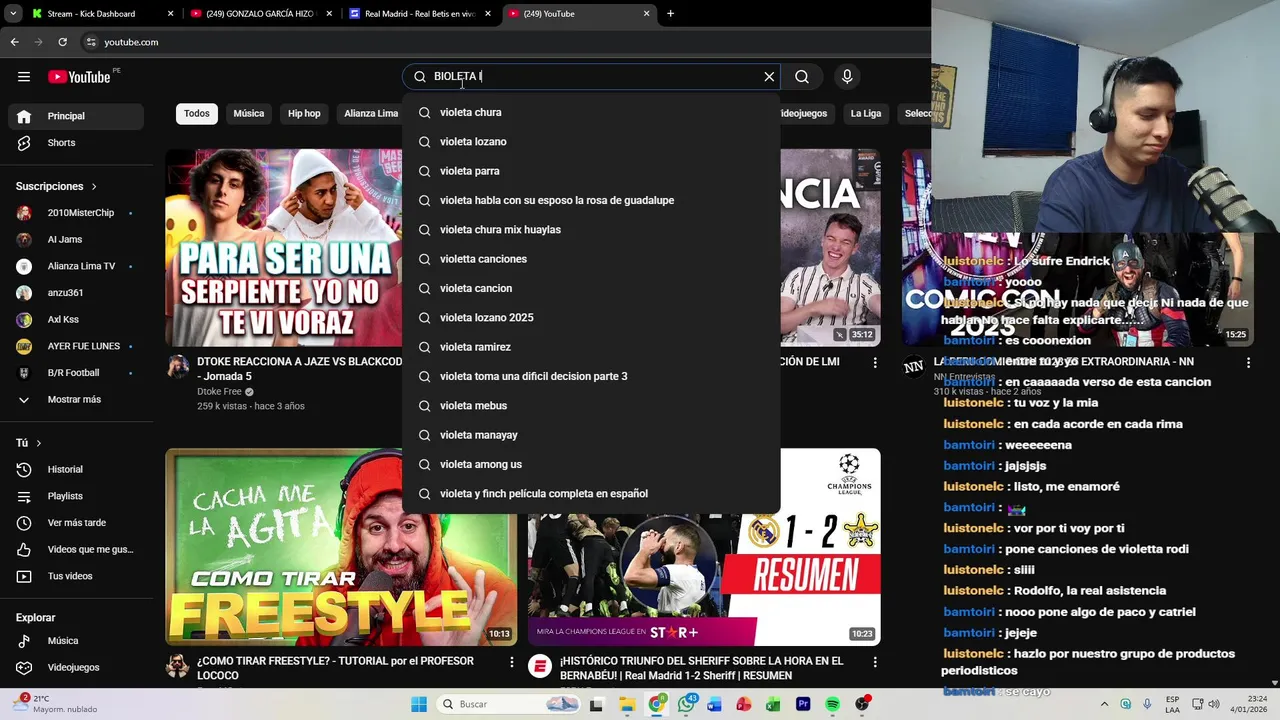This screenshot has width=1280, height=720.
Task: Open Excel from the taskbar
Action: pyautogui.click(x=773, y=704)
